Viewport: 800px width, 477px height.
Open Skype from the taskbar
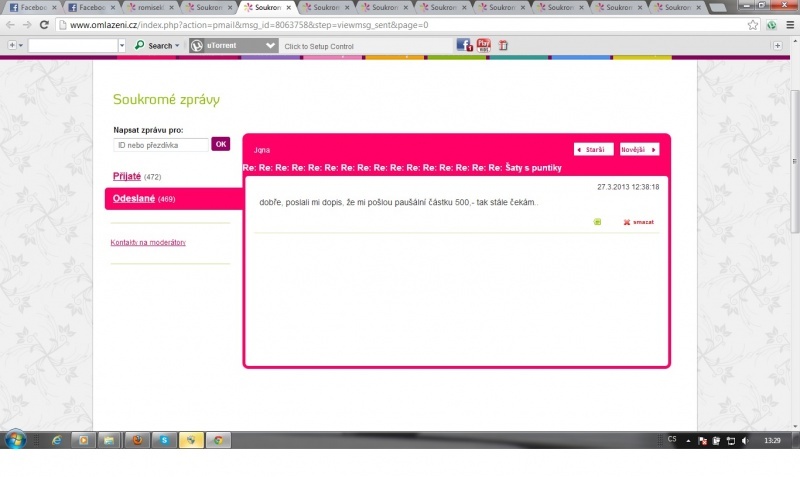(162, 440)
